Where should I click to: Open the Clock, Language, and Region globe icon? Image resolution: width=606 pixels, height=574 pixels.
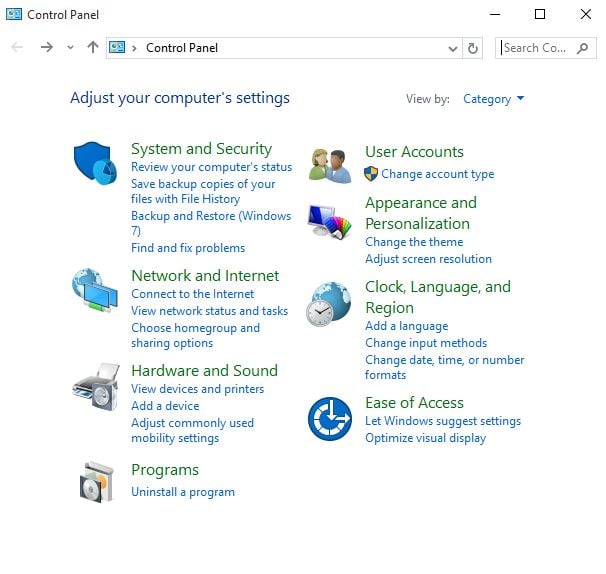coord(329,304)
